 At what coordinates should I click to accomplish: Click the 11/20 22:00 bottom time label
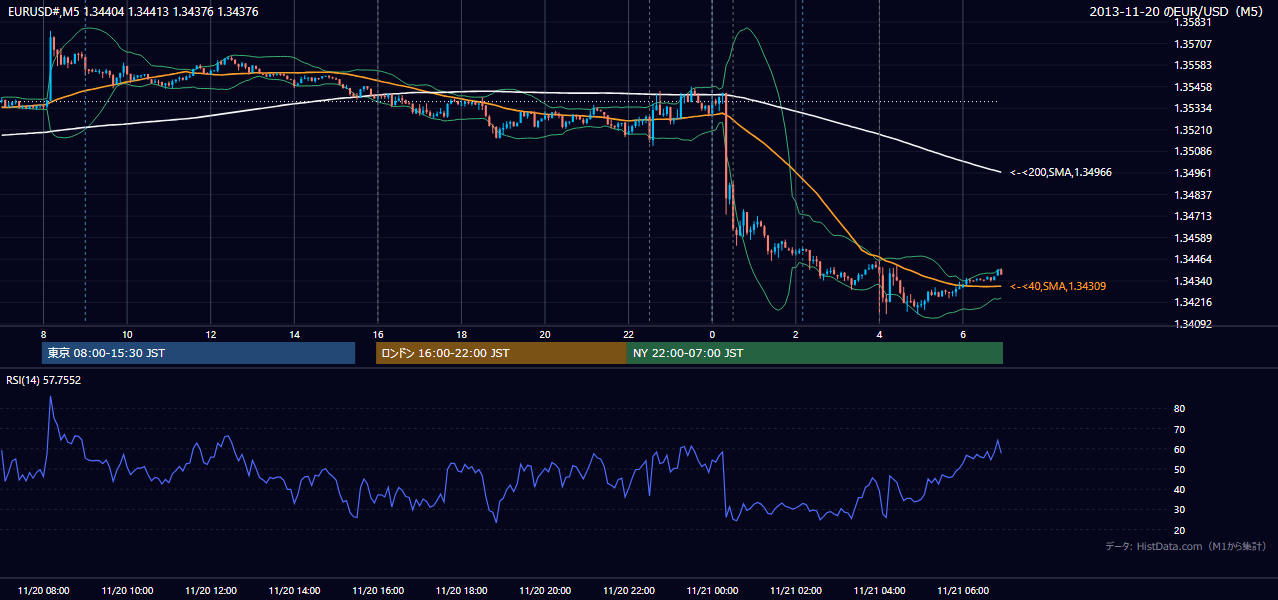click(x=628, y=591)
